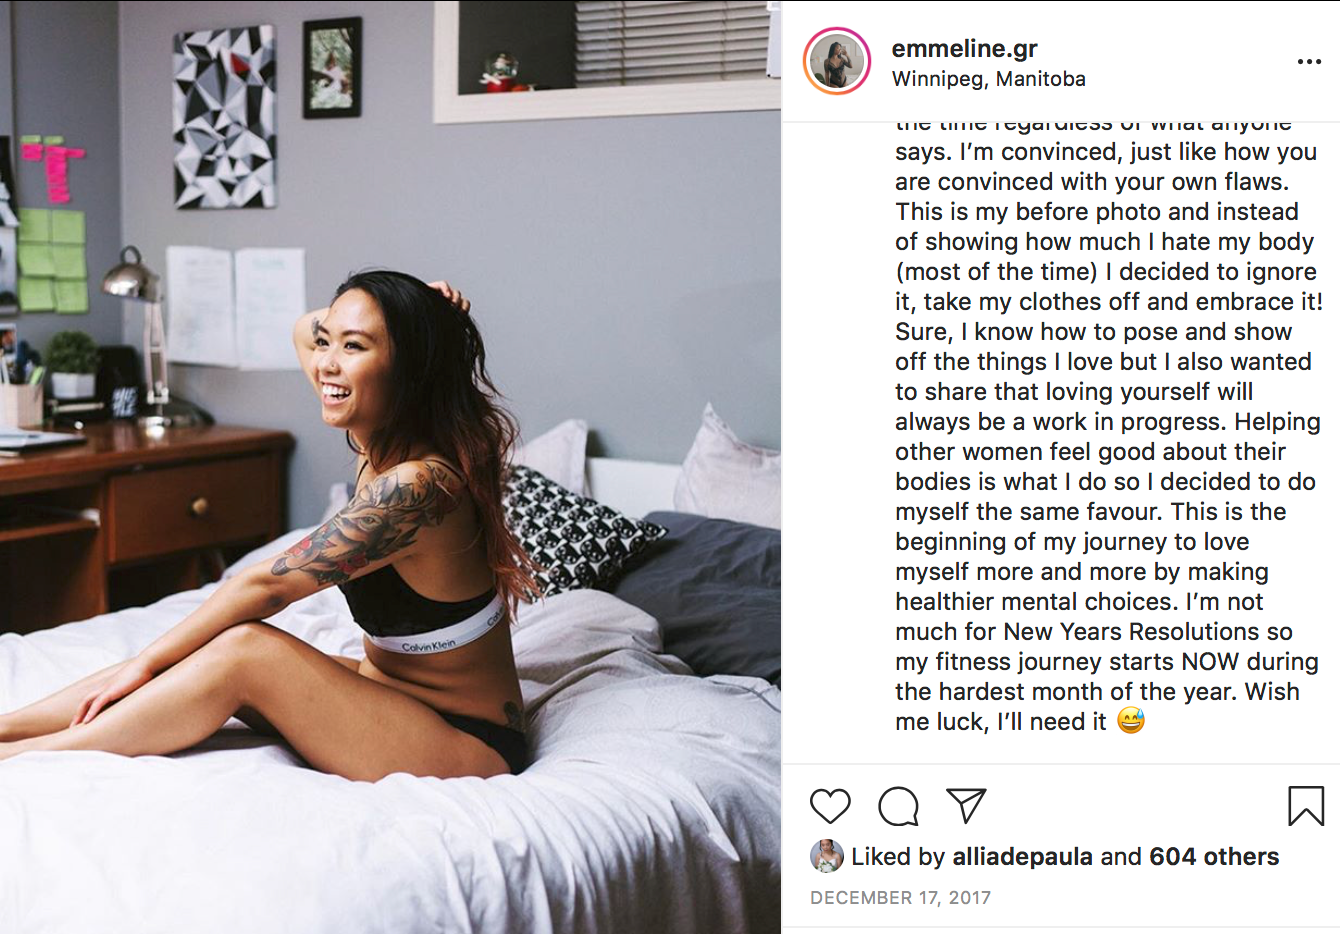Click the sweat-smile emoji ending the caption
1340x934 pixels.
(1131, 720)
